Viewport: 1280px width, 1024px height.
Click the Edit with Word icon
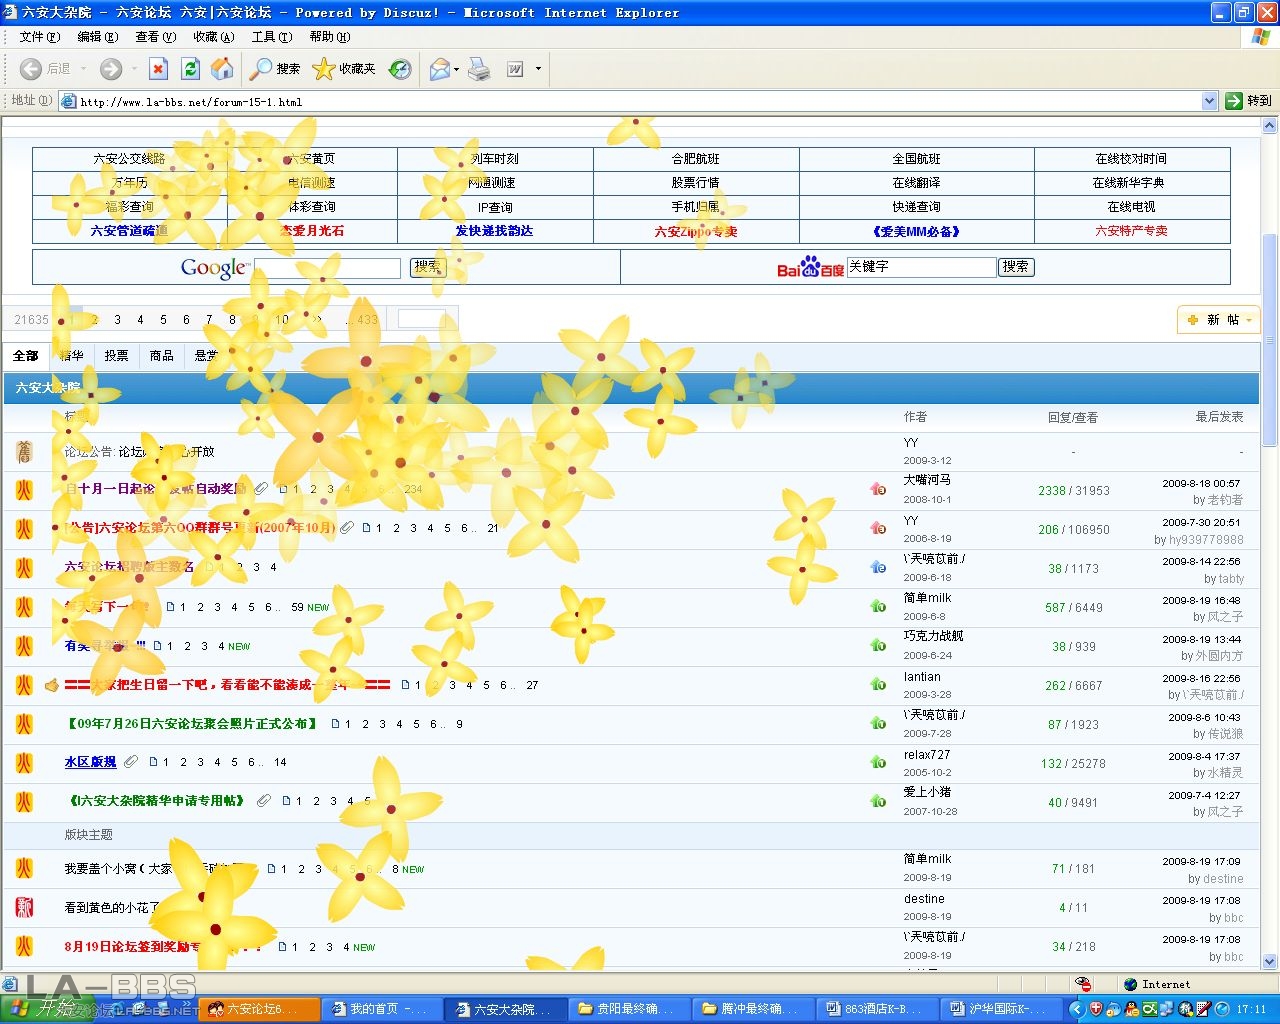point(516,69)
